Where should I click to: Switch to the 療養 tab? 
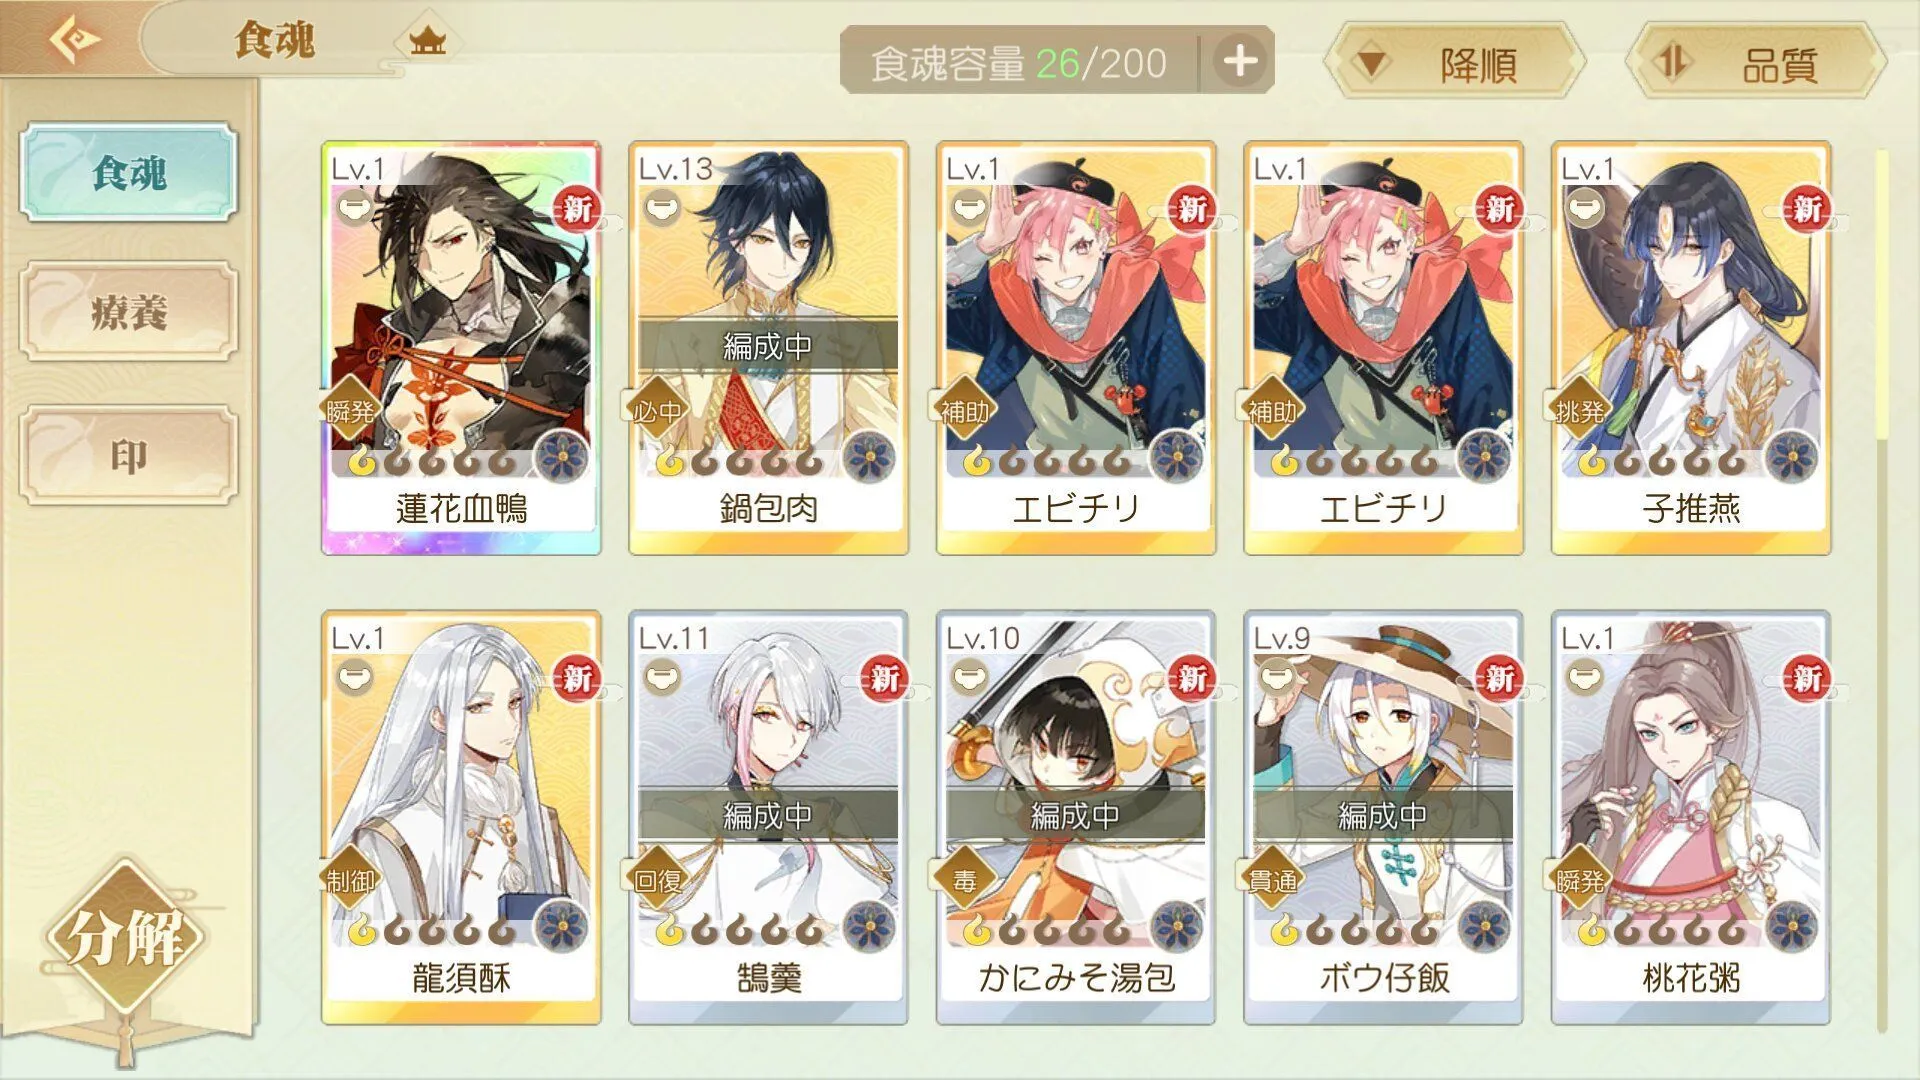coord(129,312)
